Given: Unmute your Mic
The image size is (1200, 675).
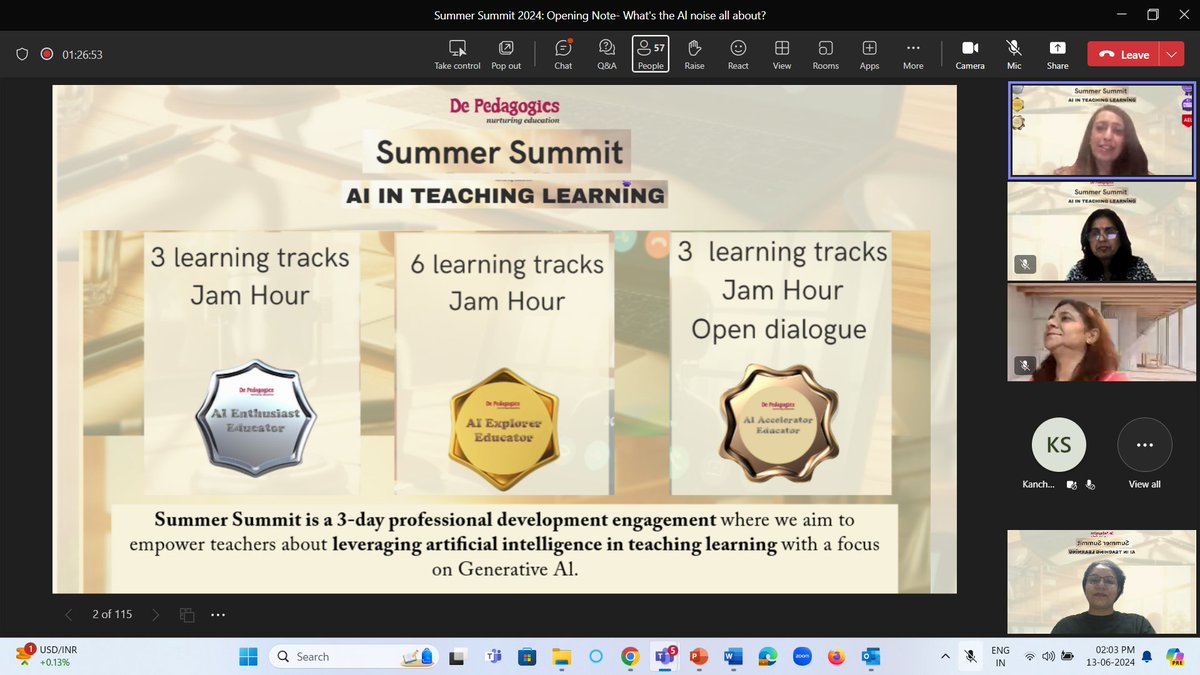Looking at the screenshot, I should pos(1013,52).
